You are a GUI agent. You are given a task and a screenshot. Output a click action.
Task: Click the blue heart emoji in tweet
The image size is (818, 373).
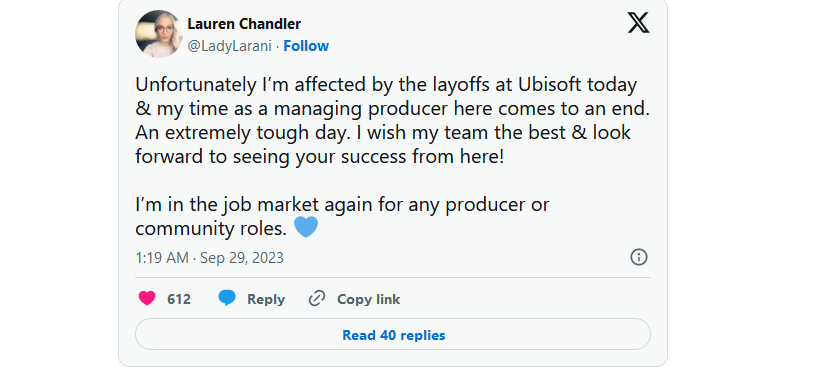(x=306, y=228)
